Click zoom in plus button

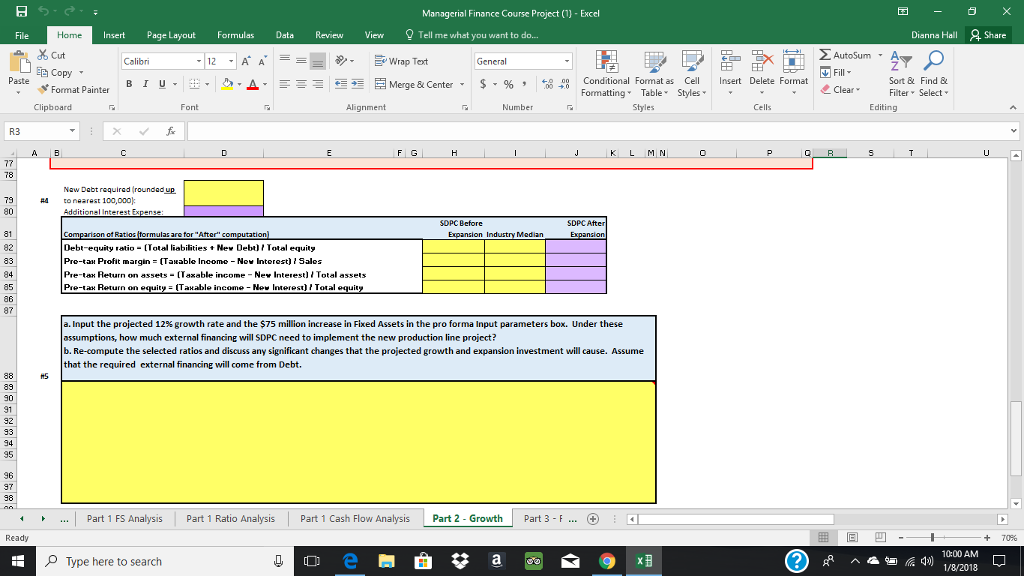(987, 537)
